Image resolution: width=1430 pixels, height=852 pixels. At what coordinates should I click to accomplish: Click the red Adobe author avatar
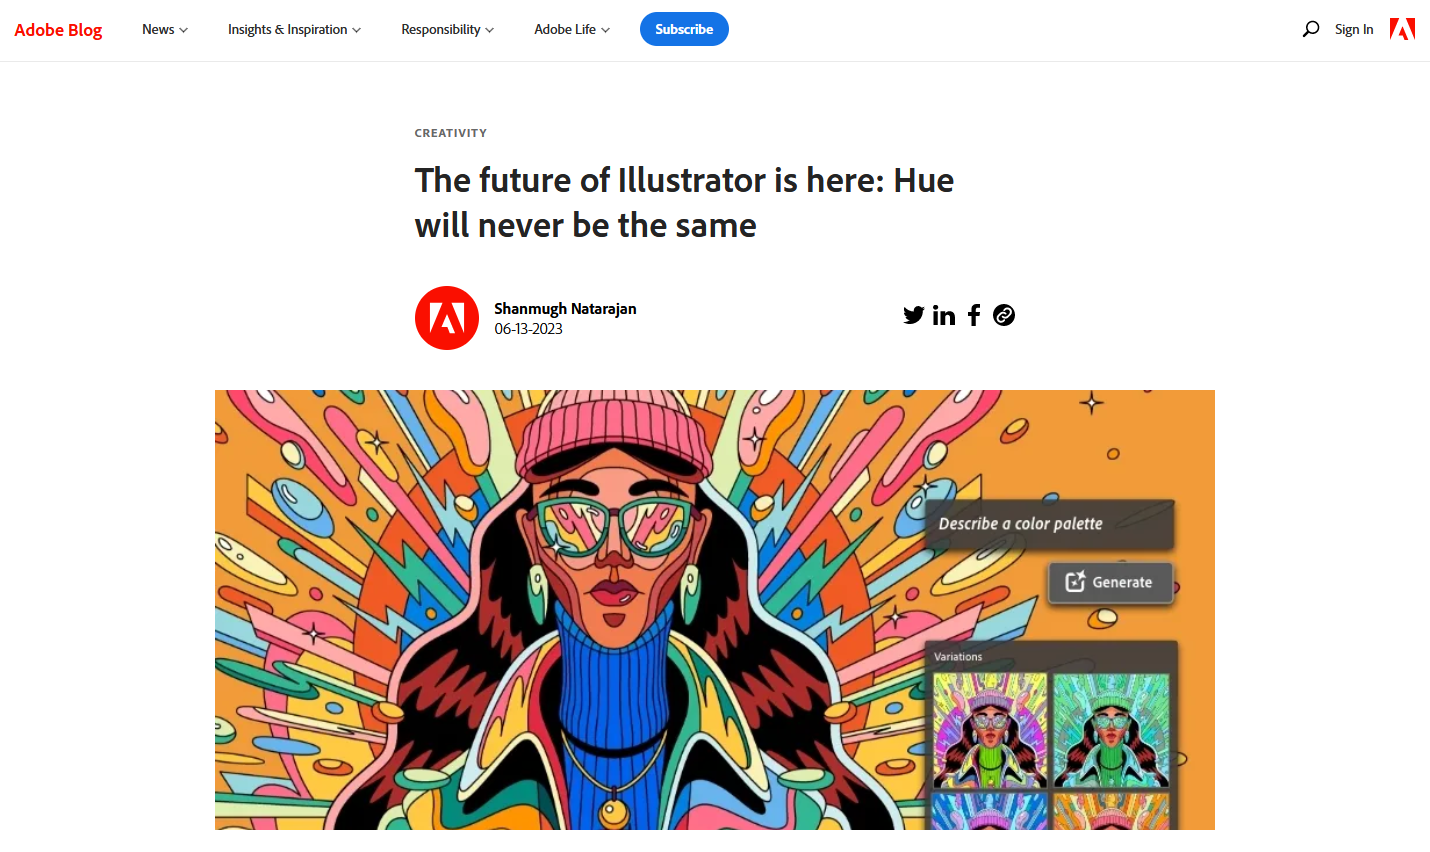447,318
